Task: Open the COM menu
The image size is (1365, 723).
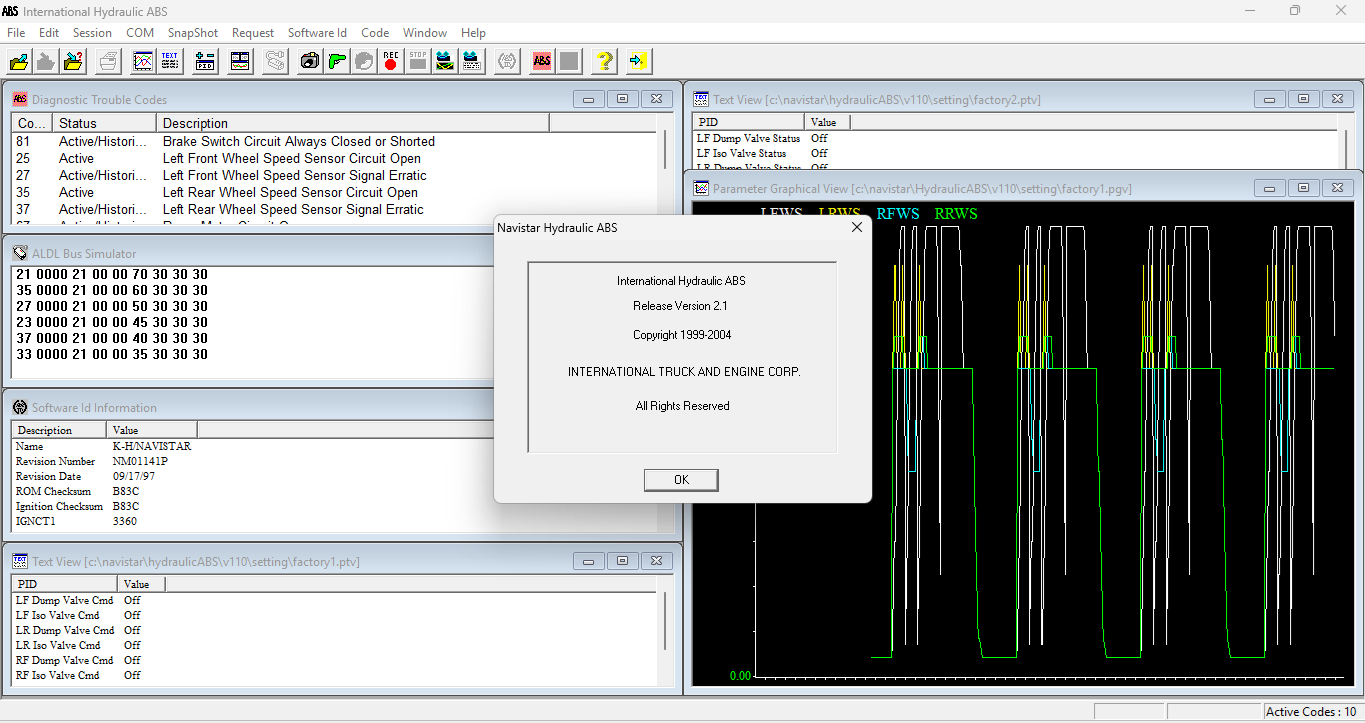Action: 140,33
